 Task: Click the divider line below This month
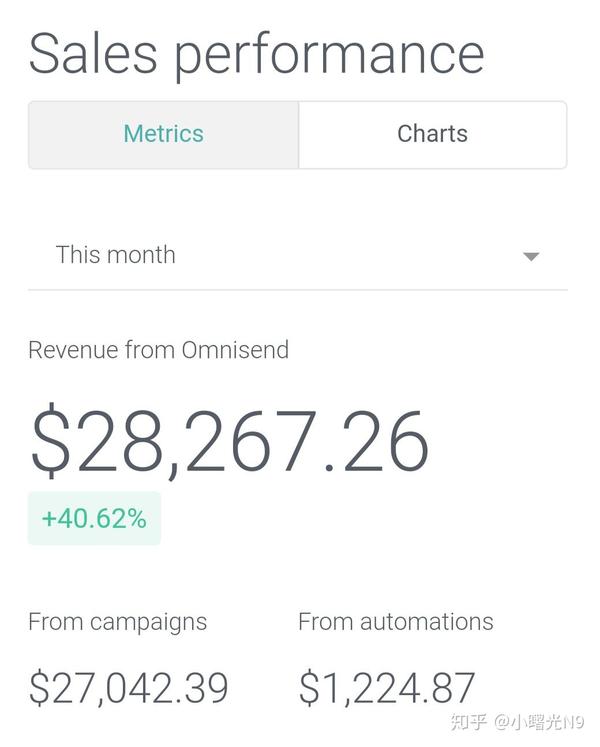tap(298, 289)
